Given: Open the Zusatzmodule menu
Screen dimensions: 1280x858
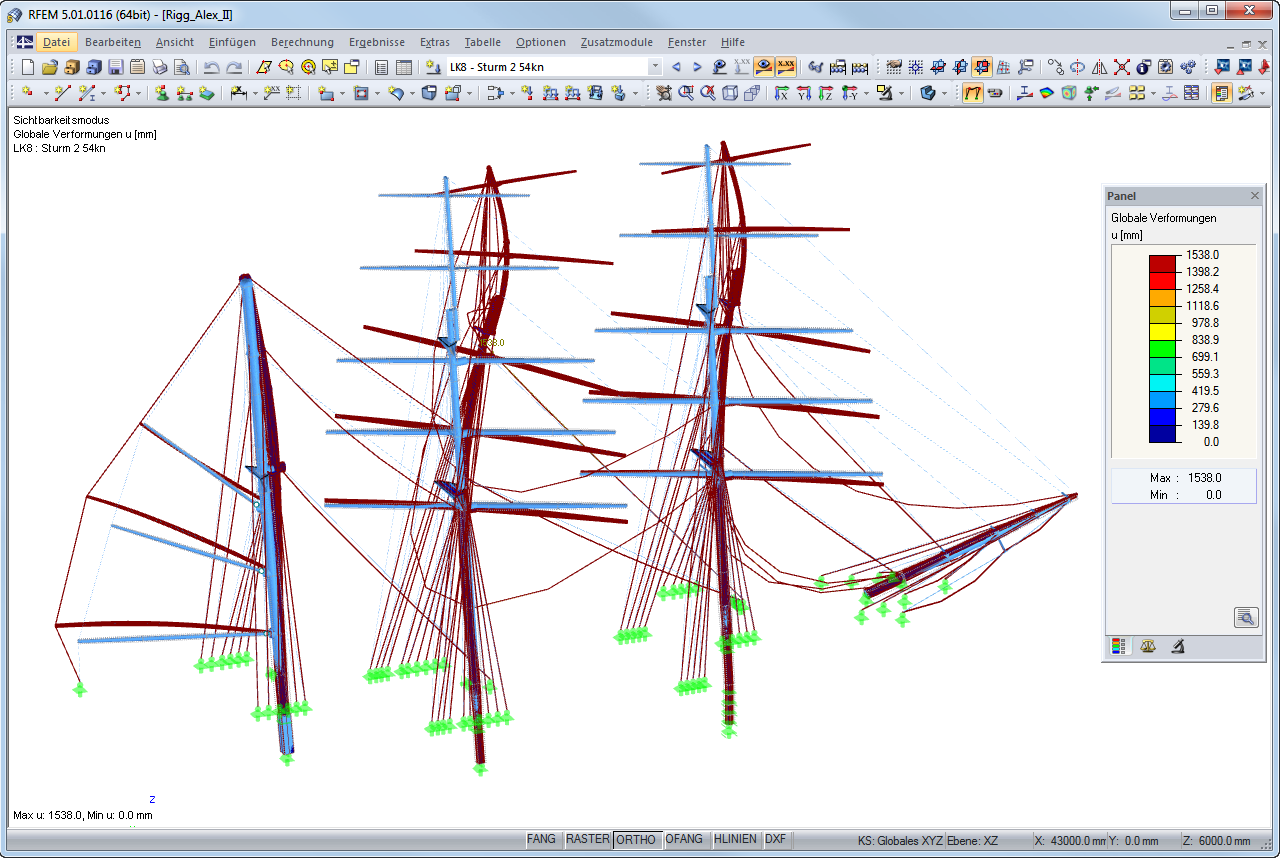Looking at the screenshot, I should tap(617, 42).
